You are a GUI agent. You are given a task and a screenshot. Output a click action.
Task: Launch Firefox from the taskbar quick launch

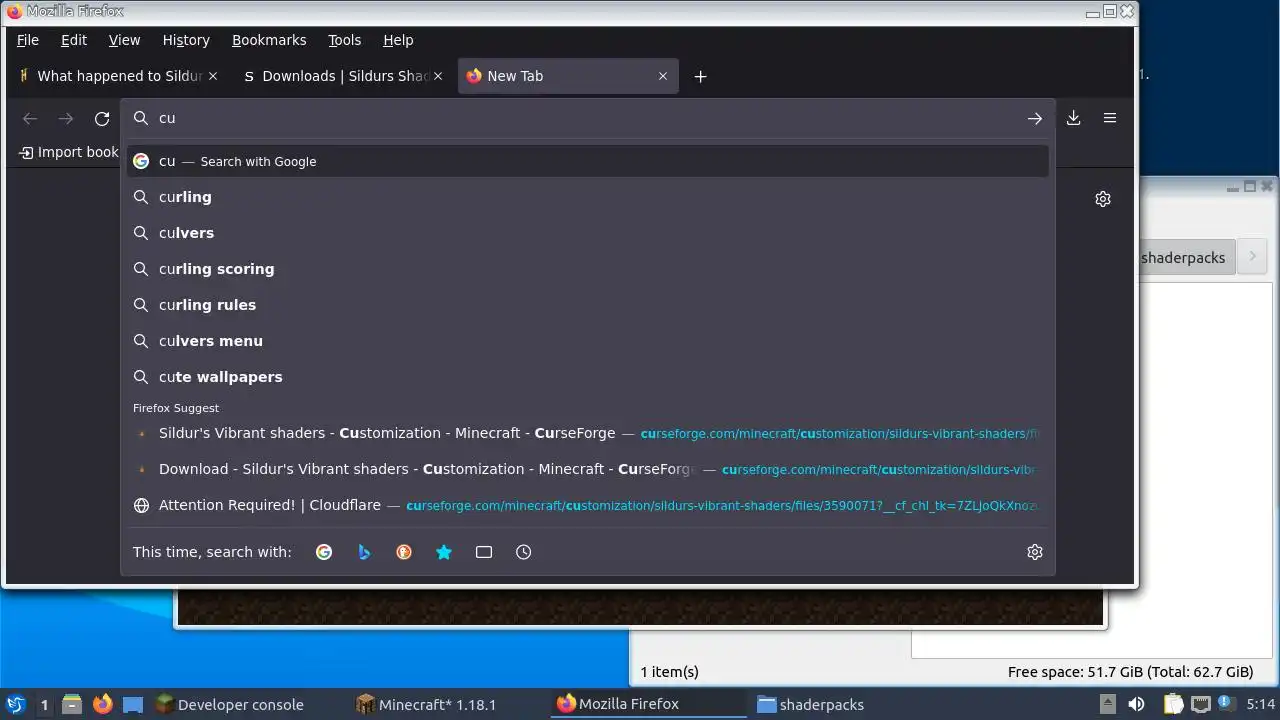(102, 704)
